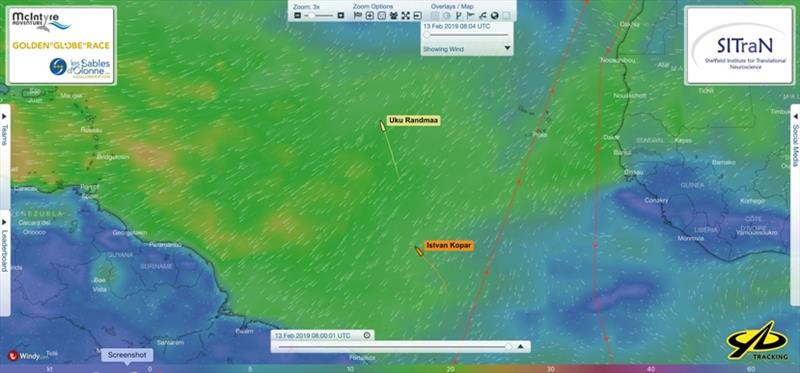Toggle the flag overlay icon

470,15
